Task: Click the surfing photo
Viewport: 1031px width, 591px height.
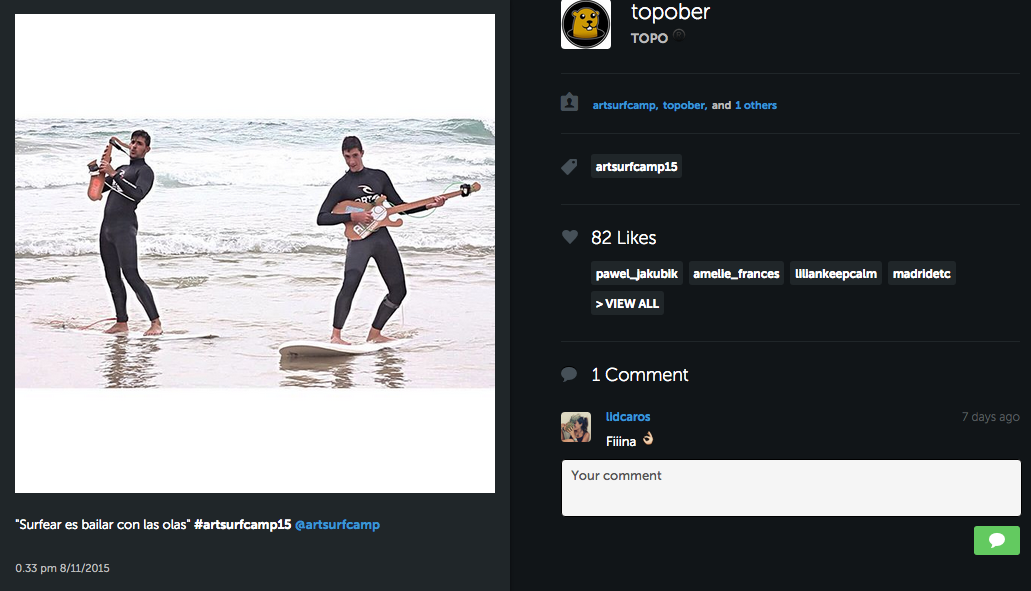Action: (x=253, y=252)
